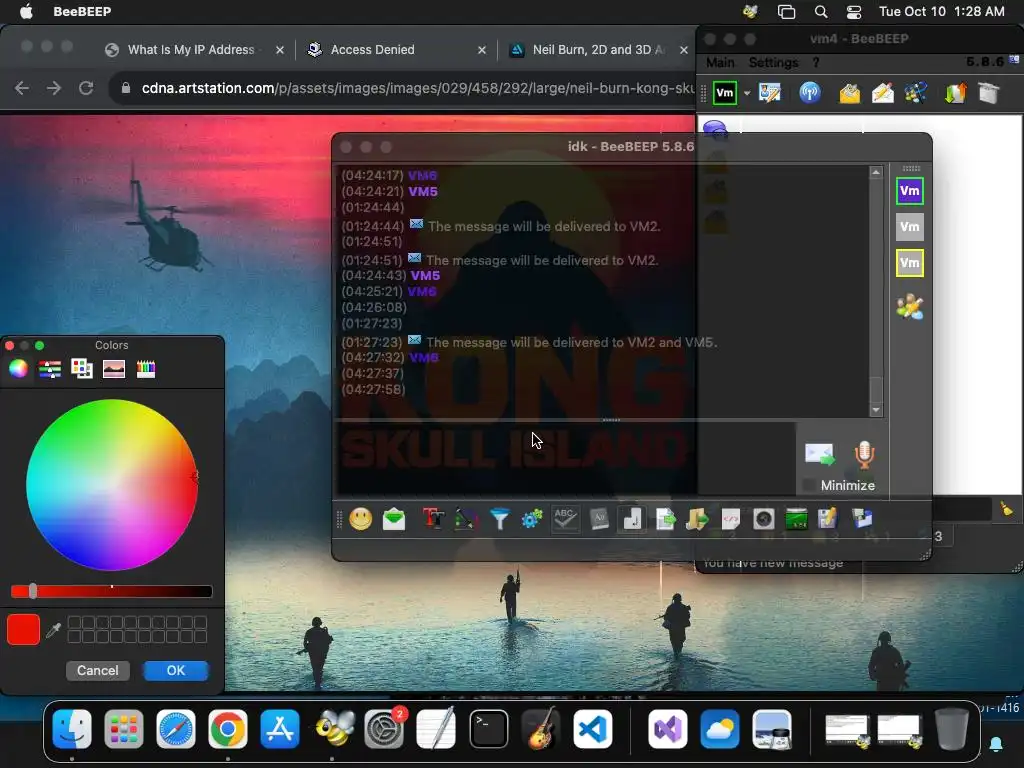Click the chat scrollbar up arrow
Image resolution: width=1024 pixels, height=768 pixels.
[876, 172]
